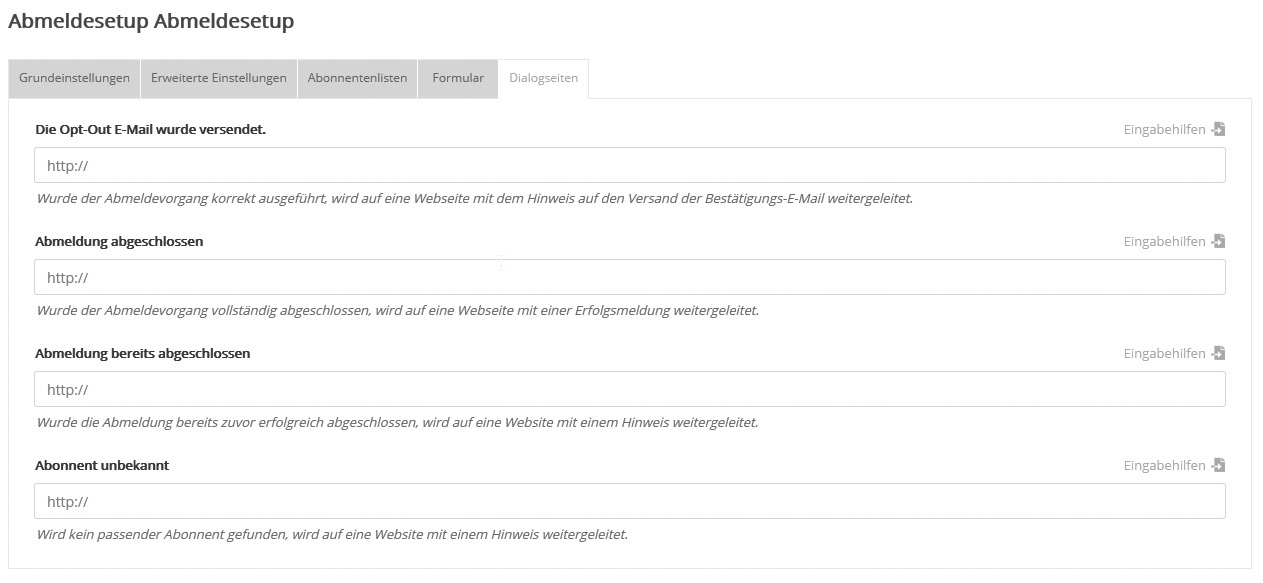Switch to the Erweiterte Einstellungen tab
The width and height of the screenshot is (1263, 583).
point(219,78)
